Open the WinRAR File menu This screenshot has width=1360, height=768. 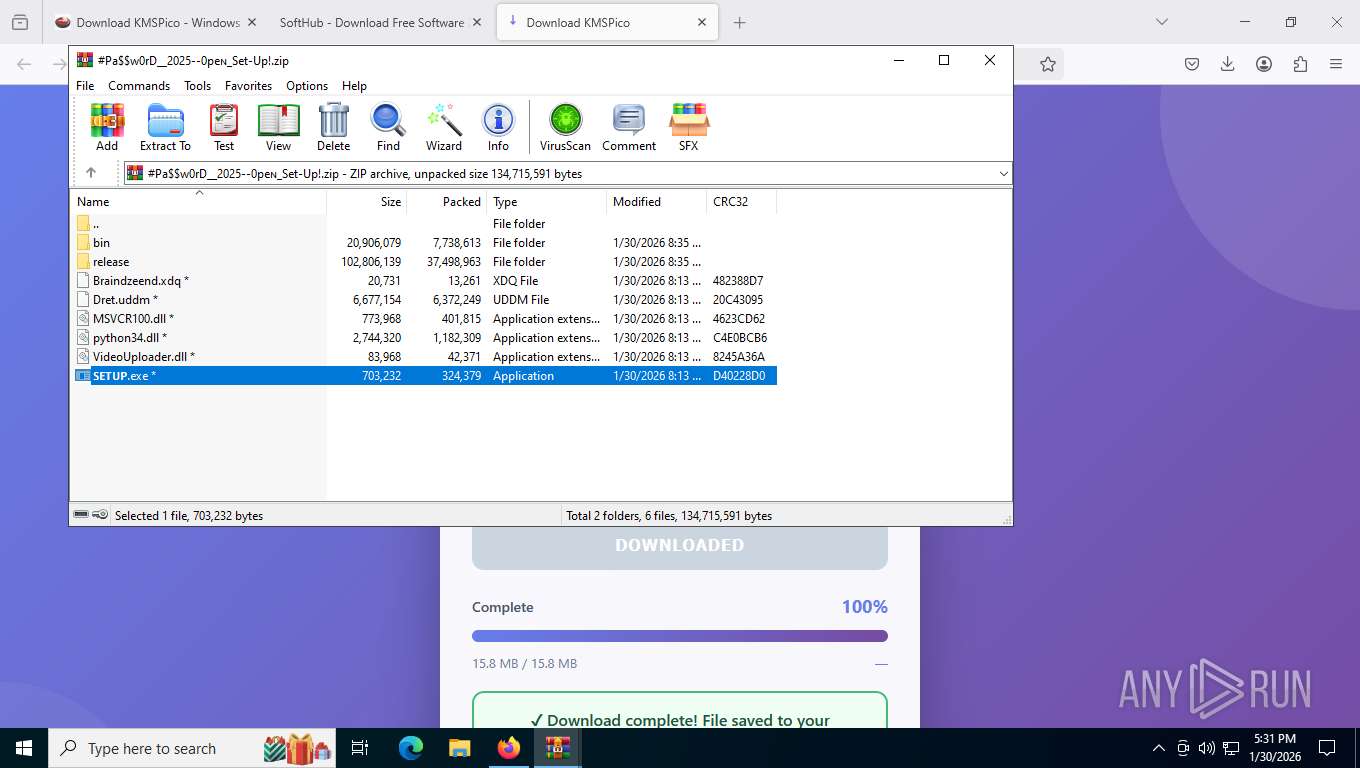pyautogui.click(x=85, y=86)
